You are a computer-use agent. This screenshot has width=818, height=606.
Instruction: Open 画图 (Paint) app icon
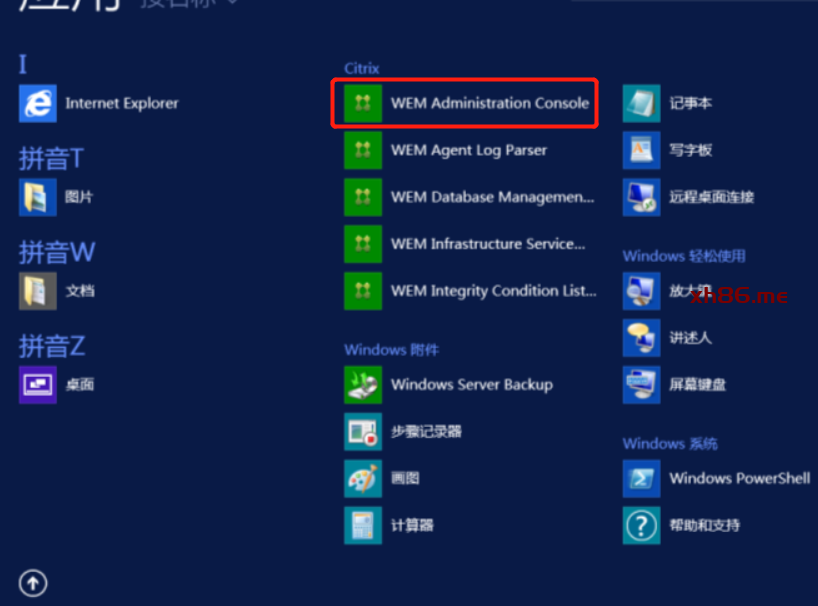(x=363, y=478)
